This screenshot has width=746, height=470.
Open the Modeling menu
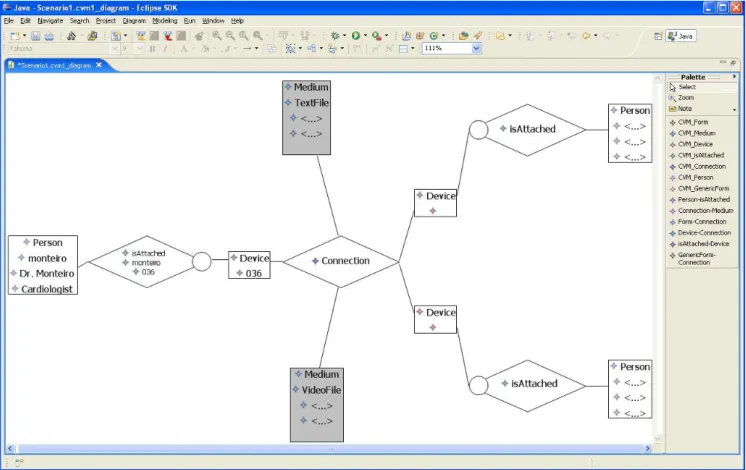165,21
